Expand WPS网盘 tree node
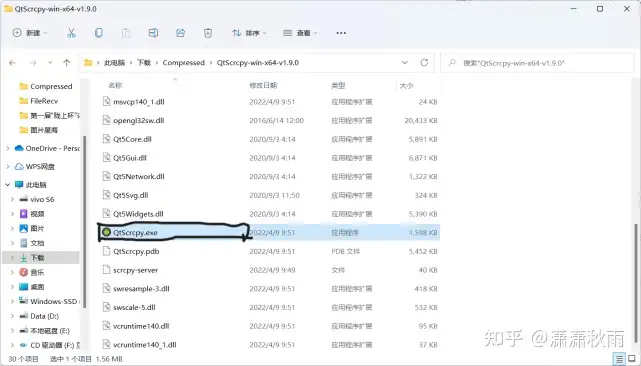 (x=8, y=166)
